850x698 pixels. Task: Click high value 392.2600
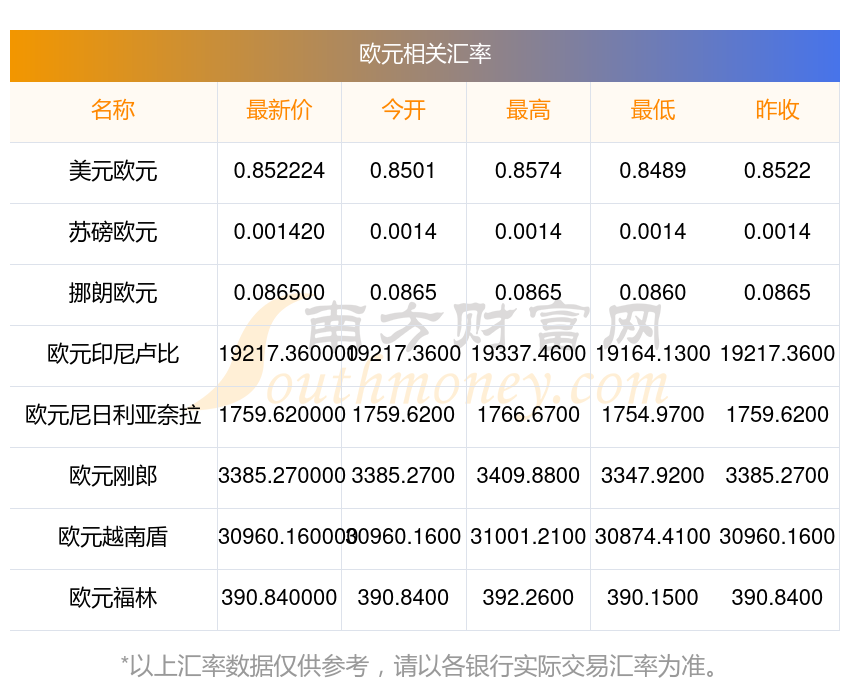tap(528, 598)
